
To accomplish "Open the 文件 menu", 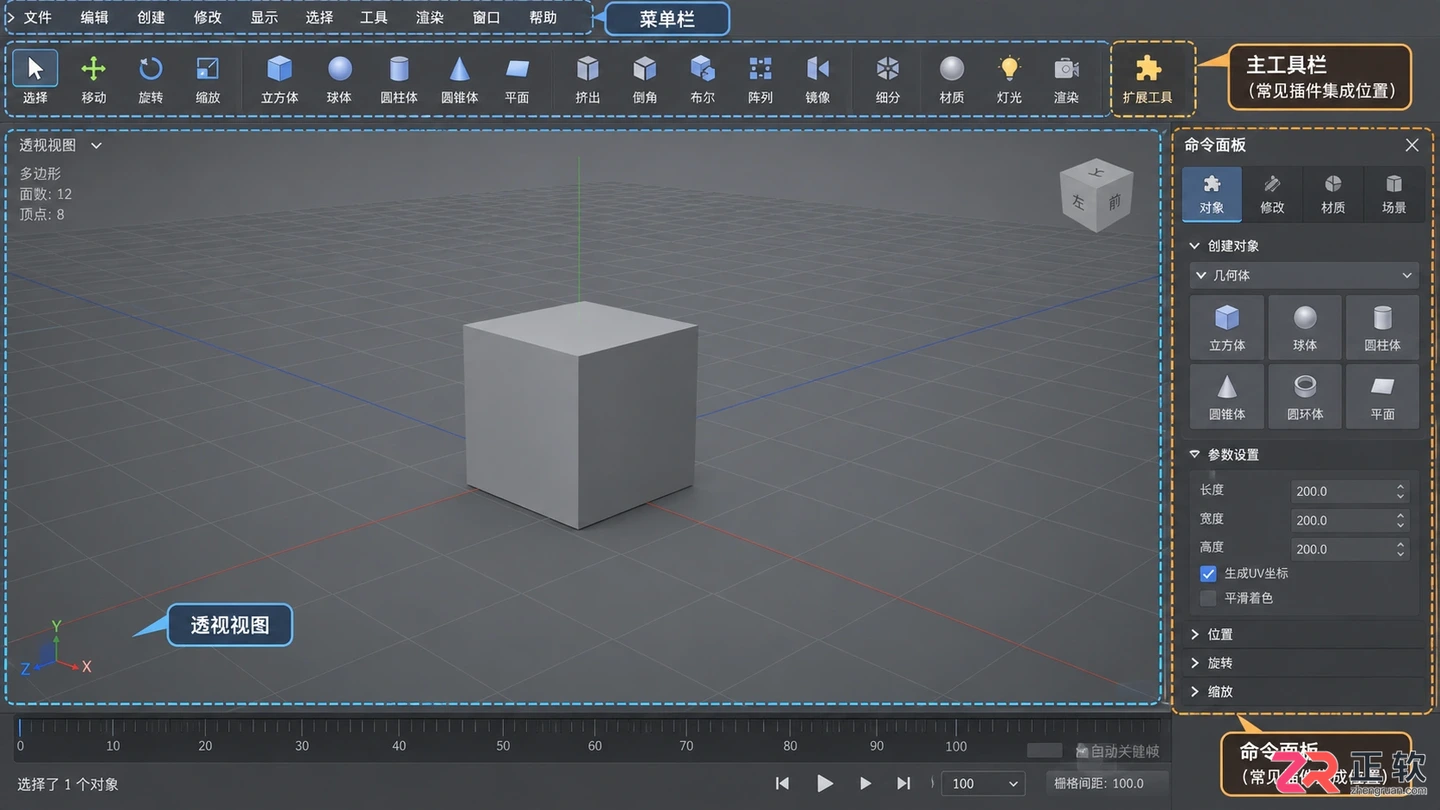I will click(x=37, y=17).
